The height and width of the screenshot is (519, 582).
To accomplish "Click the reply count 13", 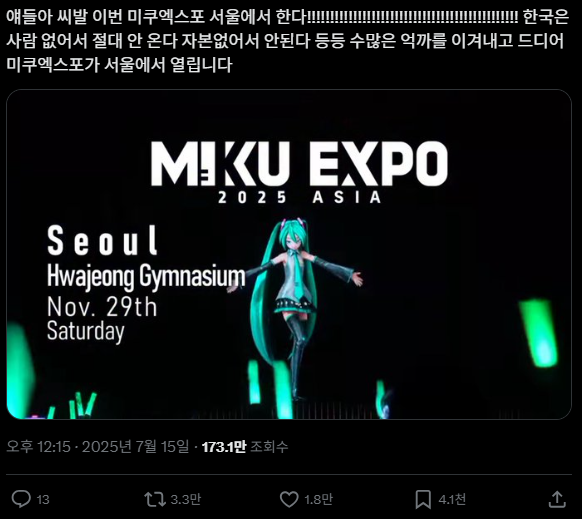I will [43, 500].
